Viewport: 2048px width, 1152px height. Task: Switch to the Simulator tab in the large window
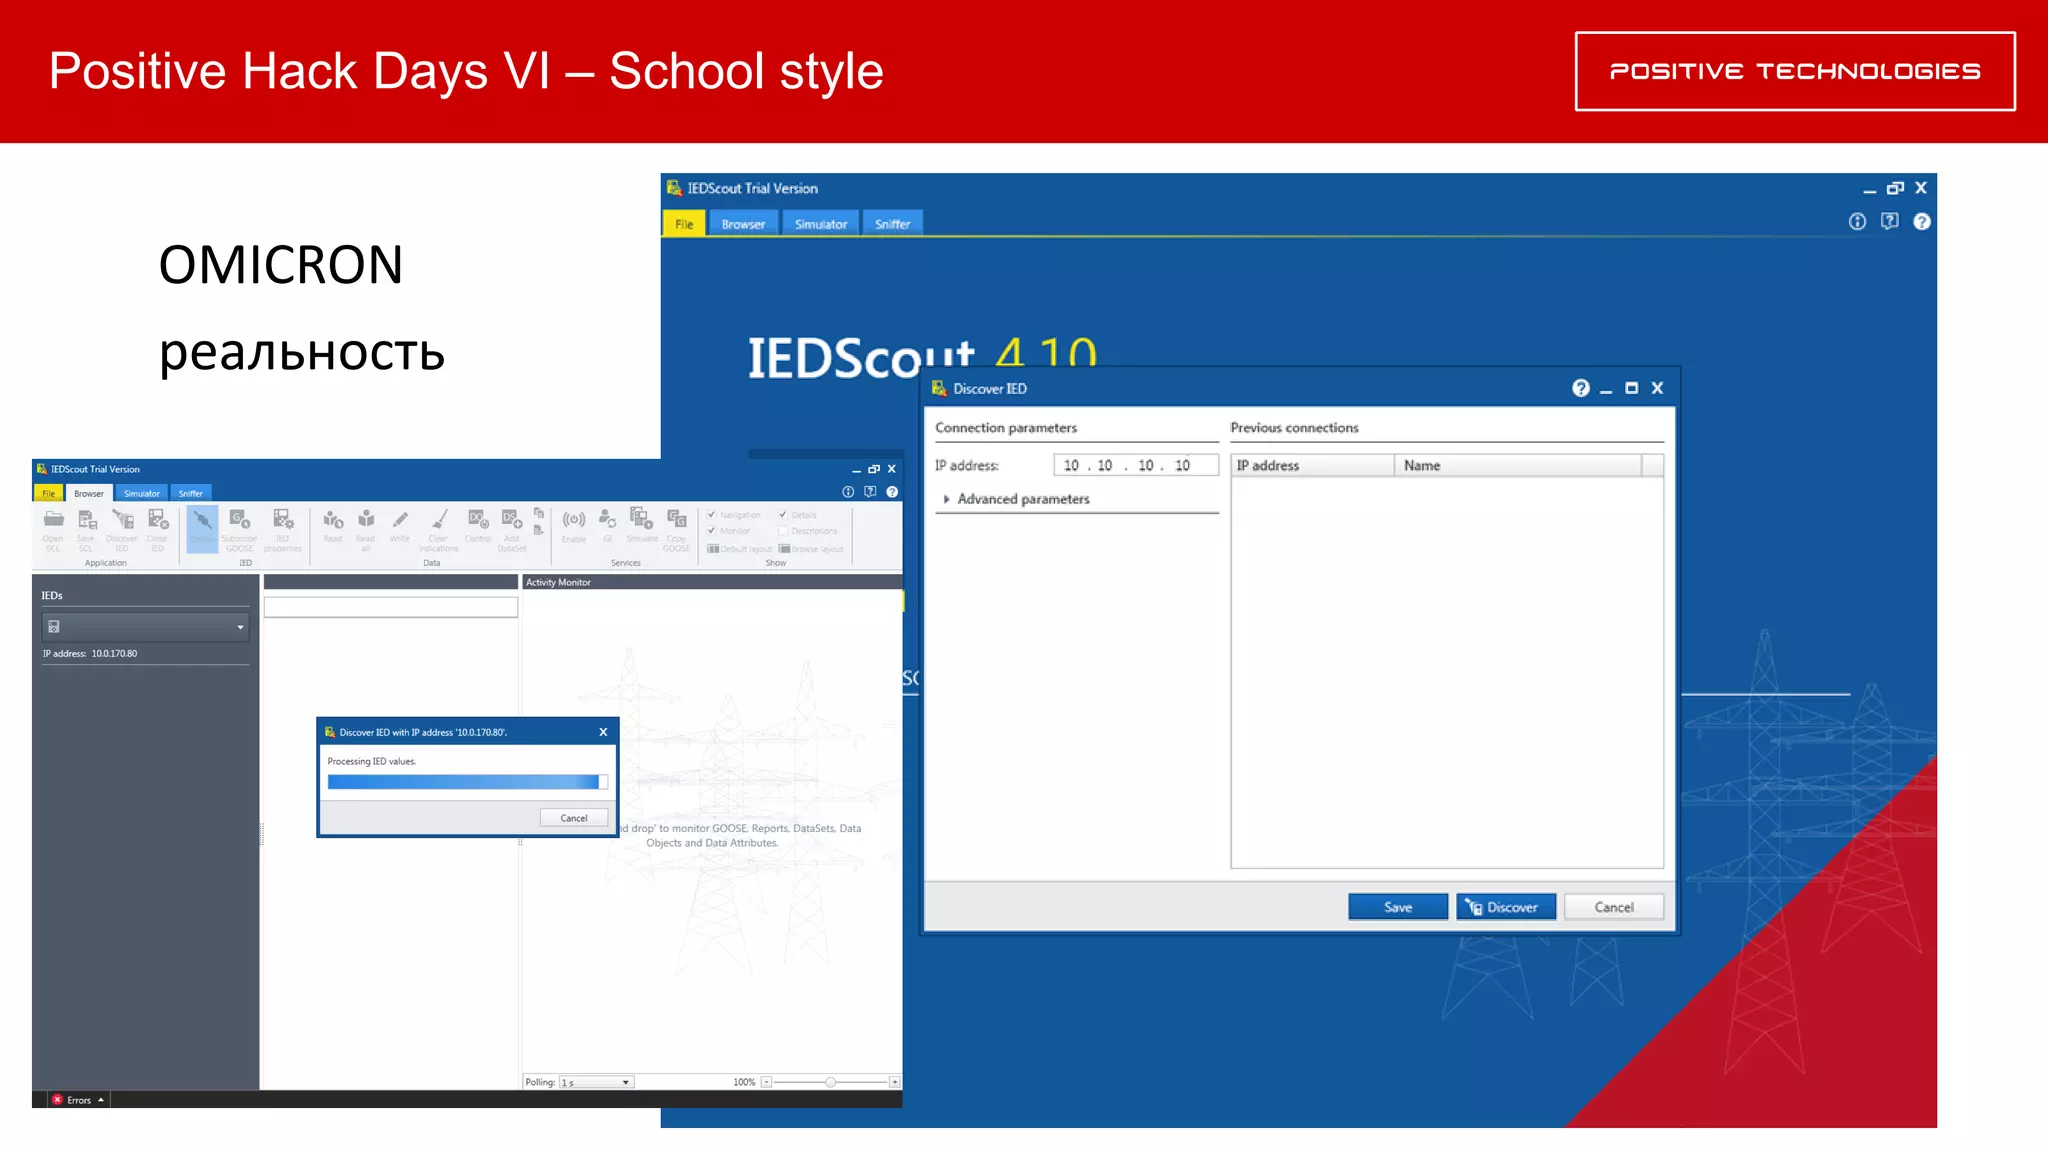821,224
